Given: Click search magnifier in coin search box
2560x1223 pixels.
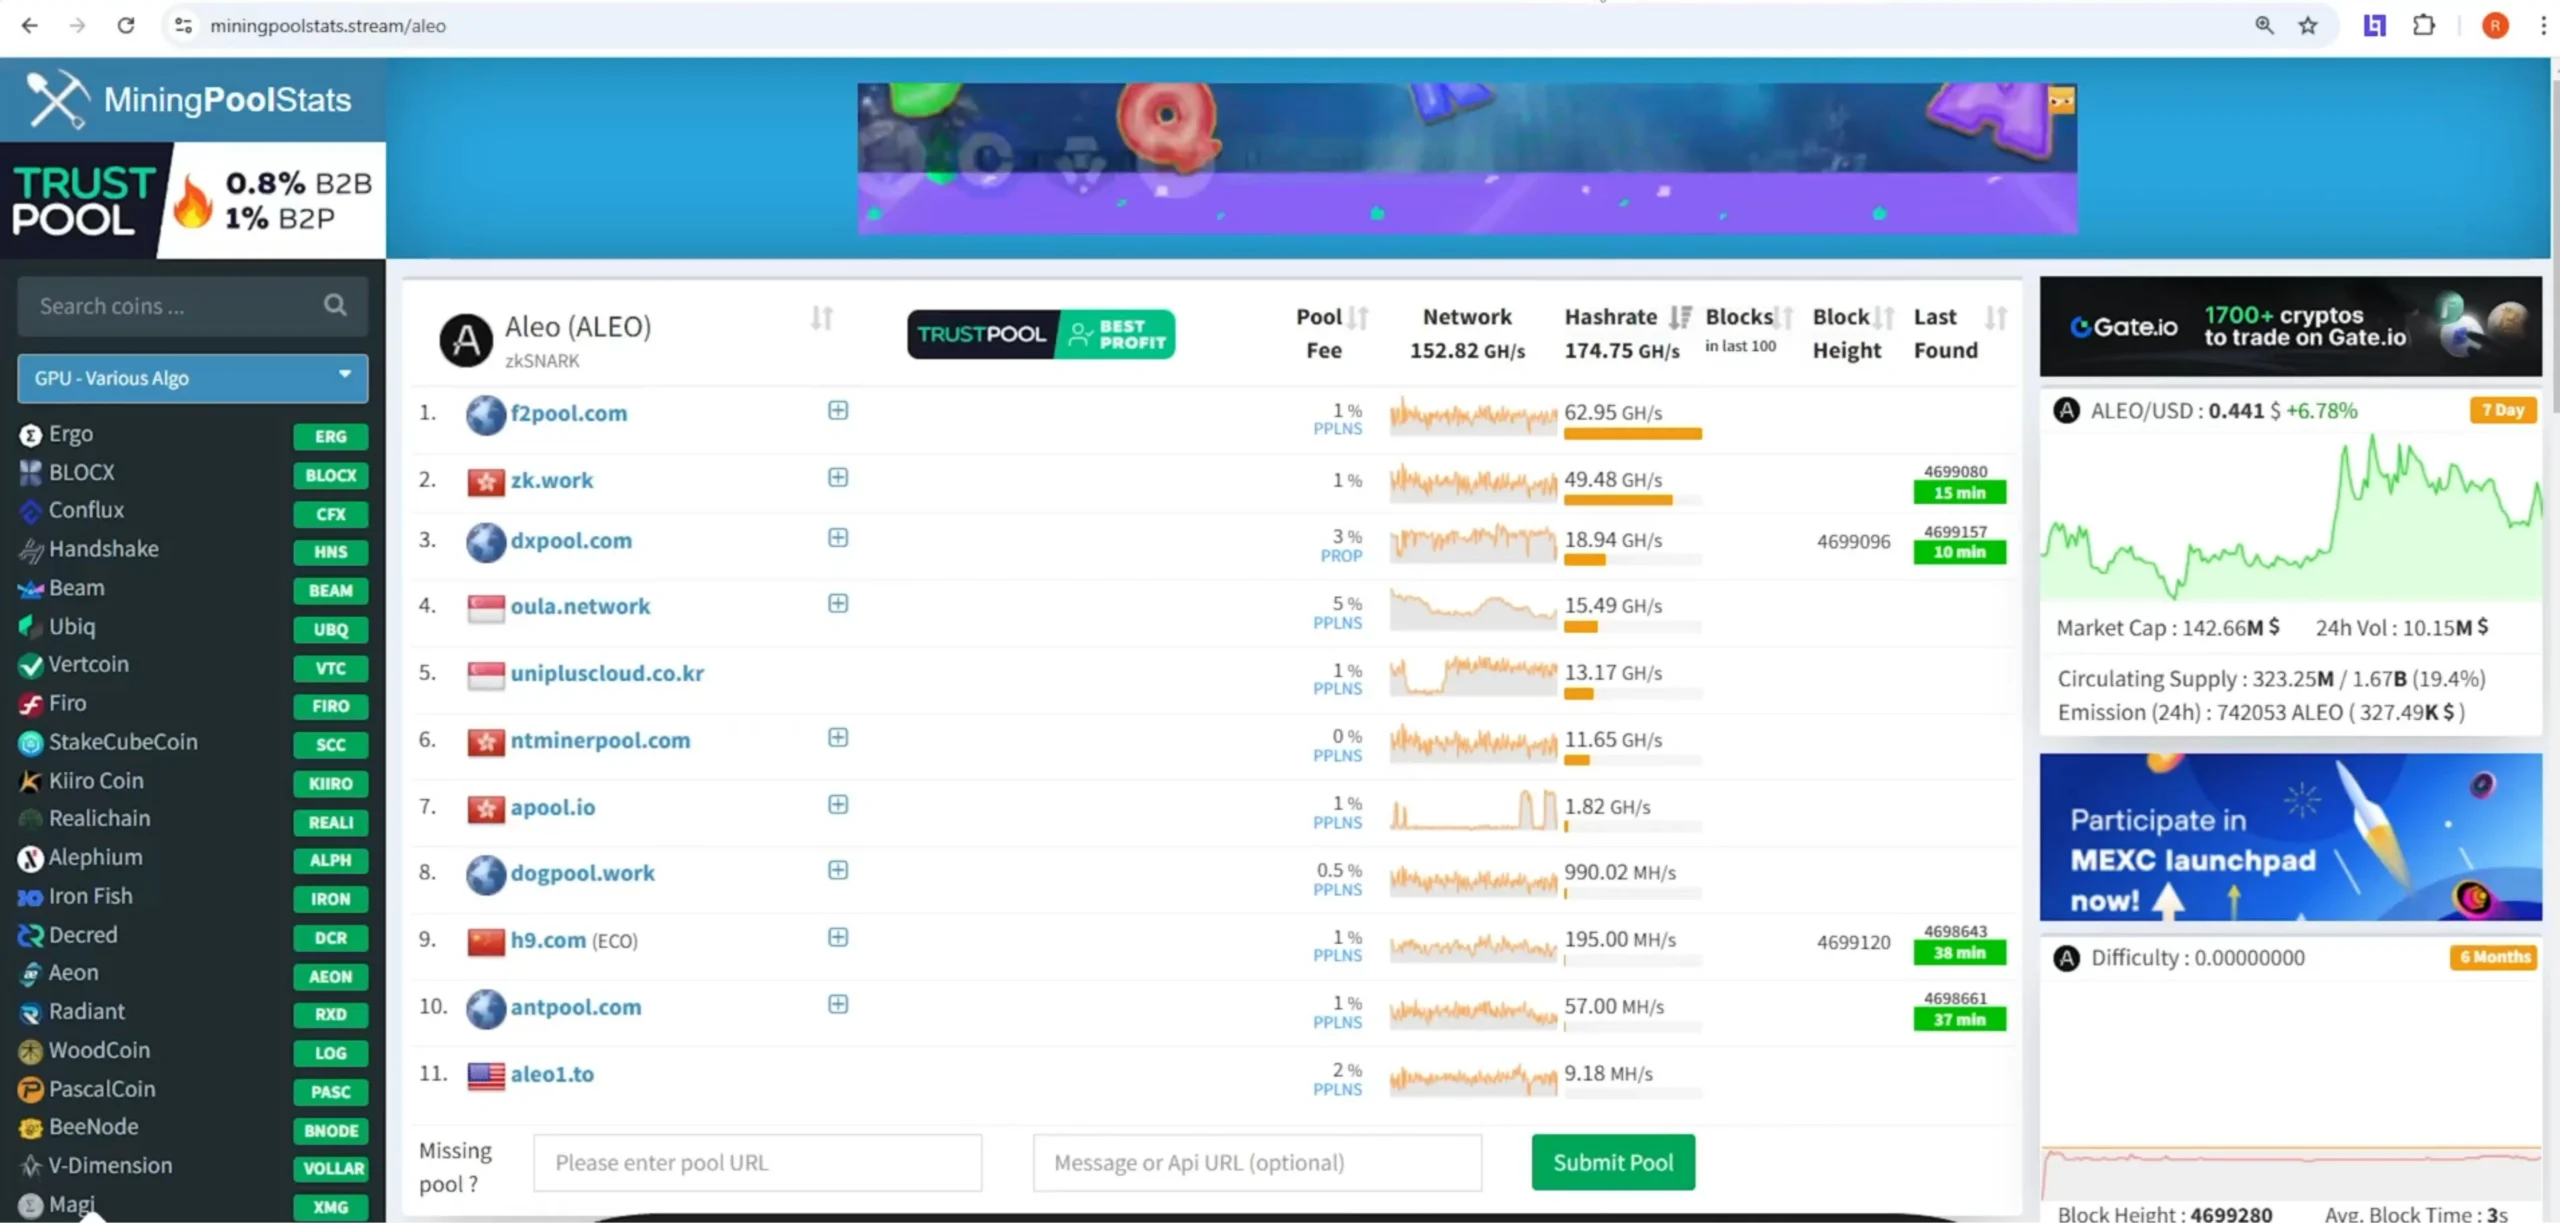Looking at the screenshot, I should pyautogui.click(x=335, y=305).
